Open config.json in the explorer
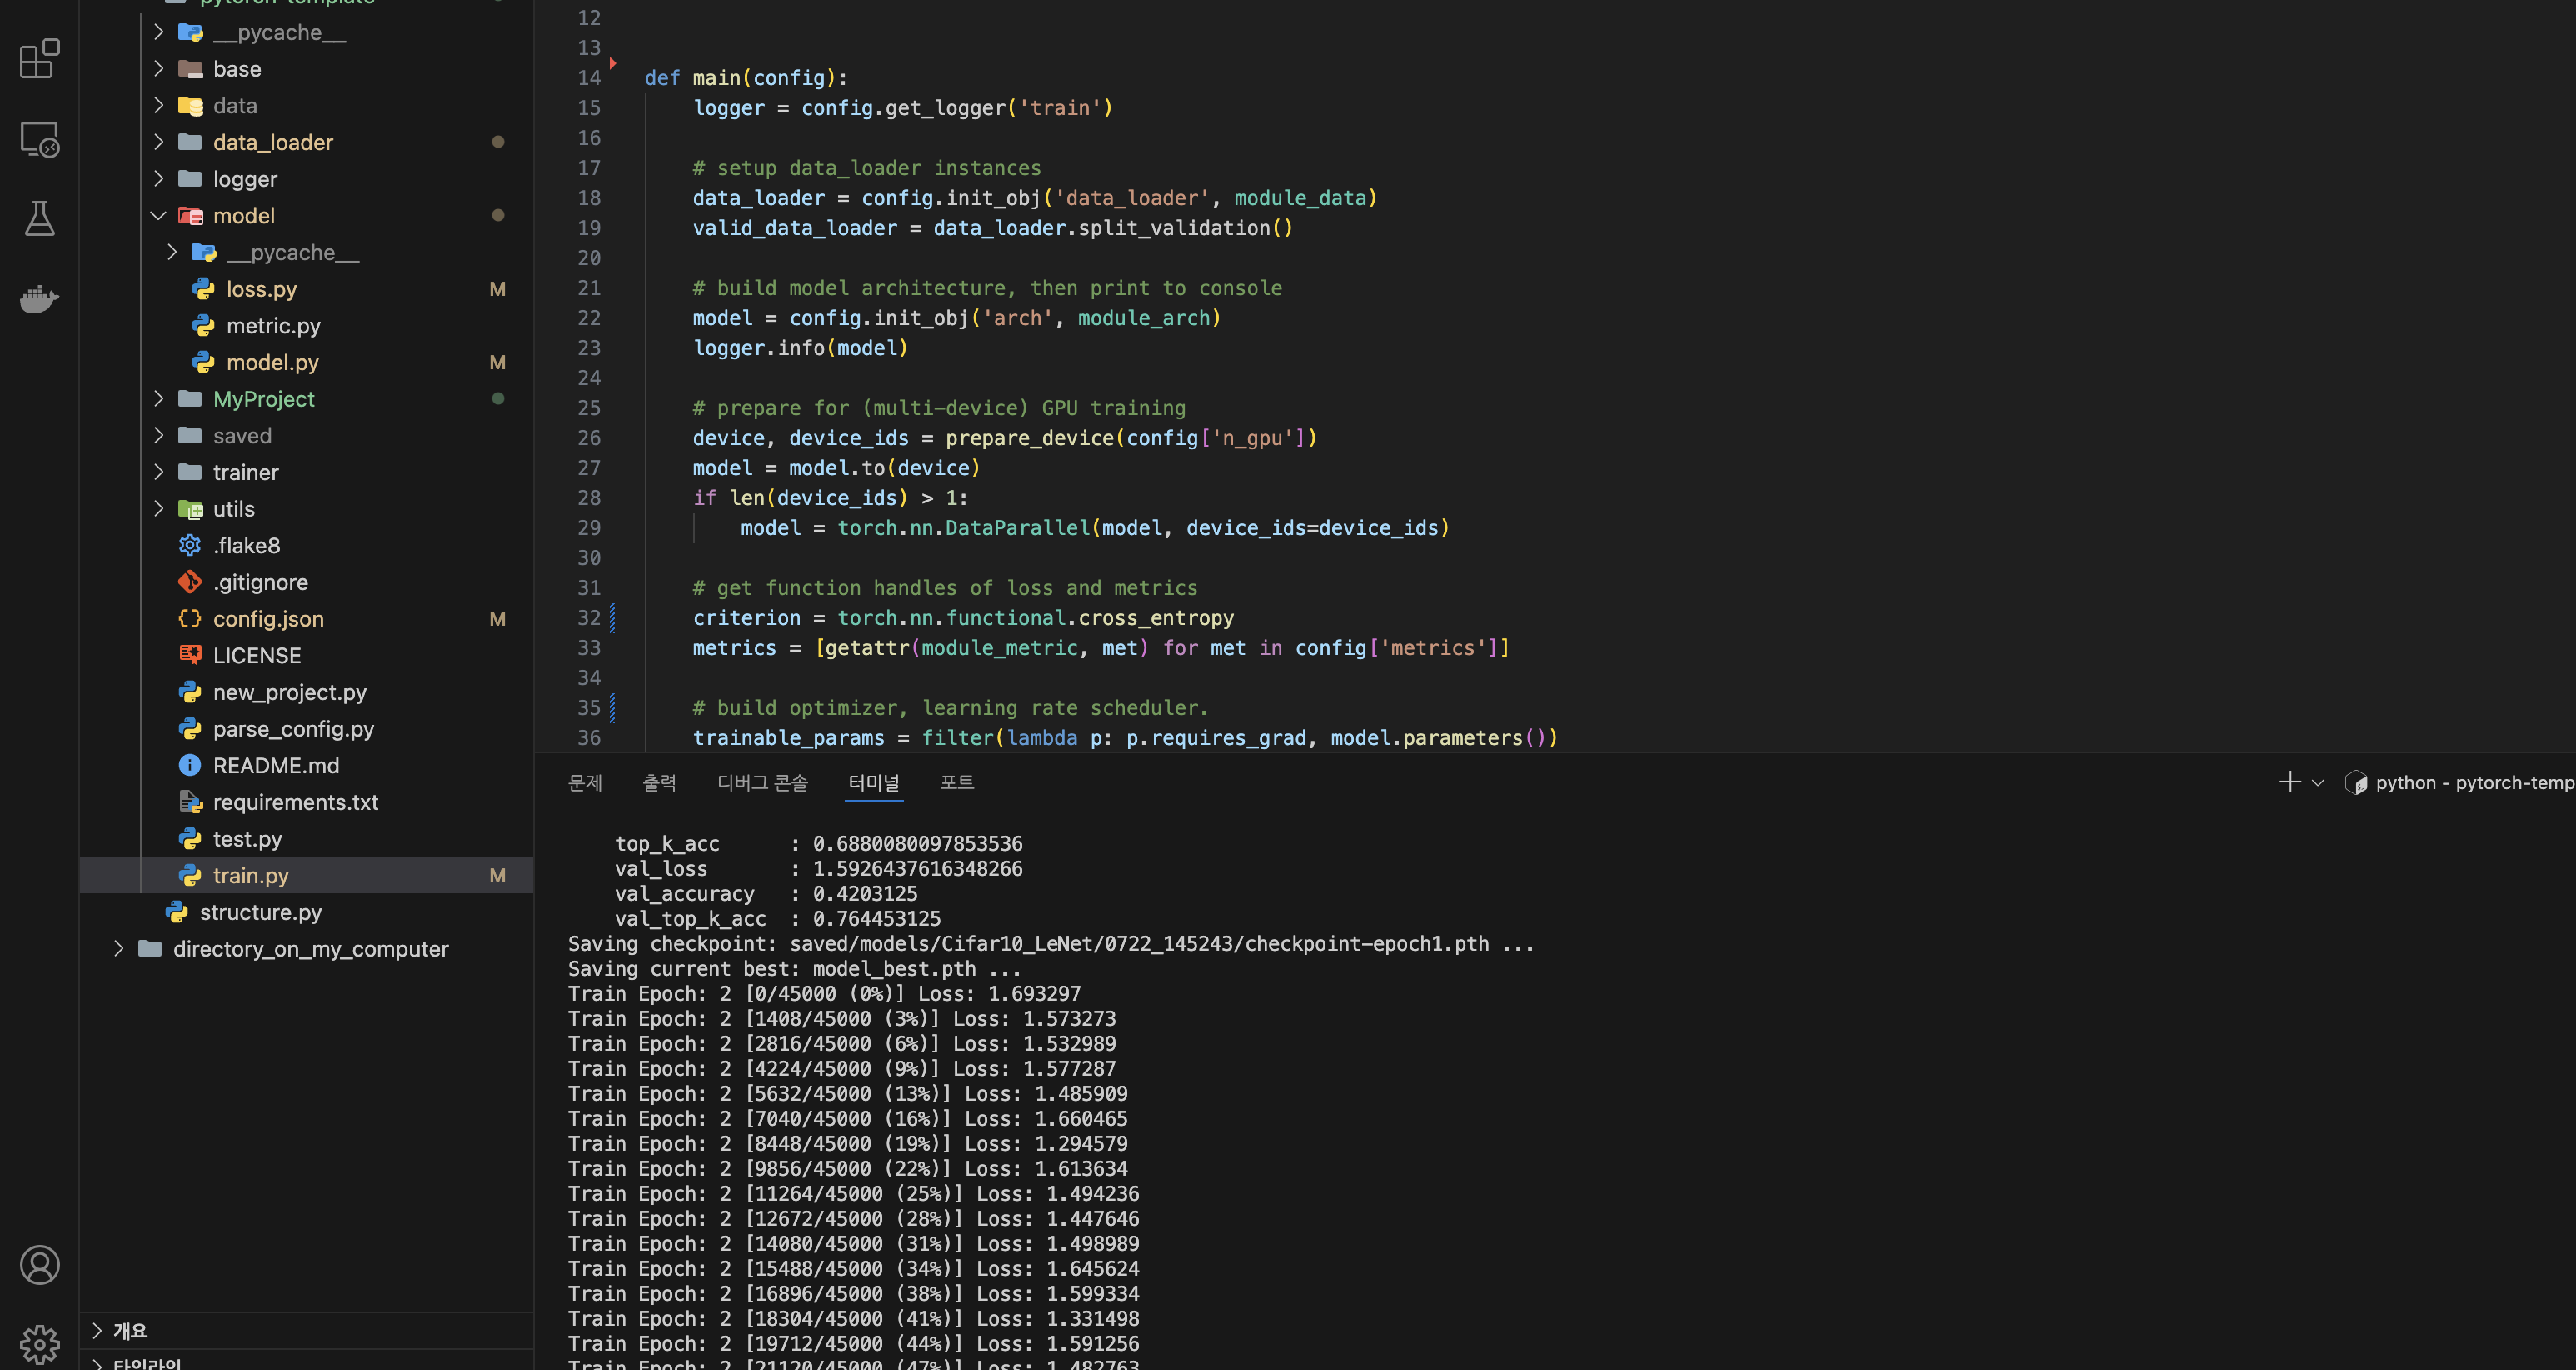 pos(268,619)
